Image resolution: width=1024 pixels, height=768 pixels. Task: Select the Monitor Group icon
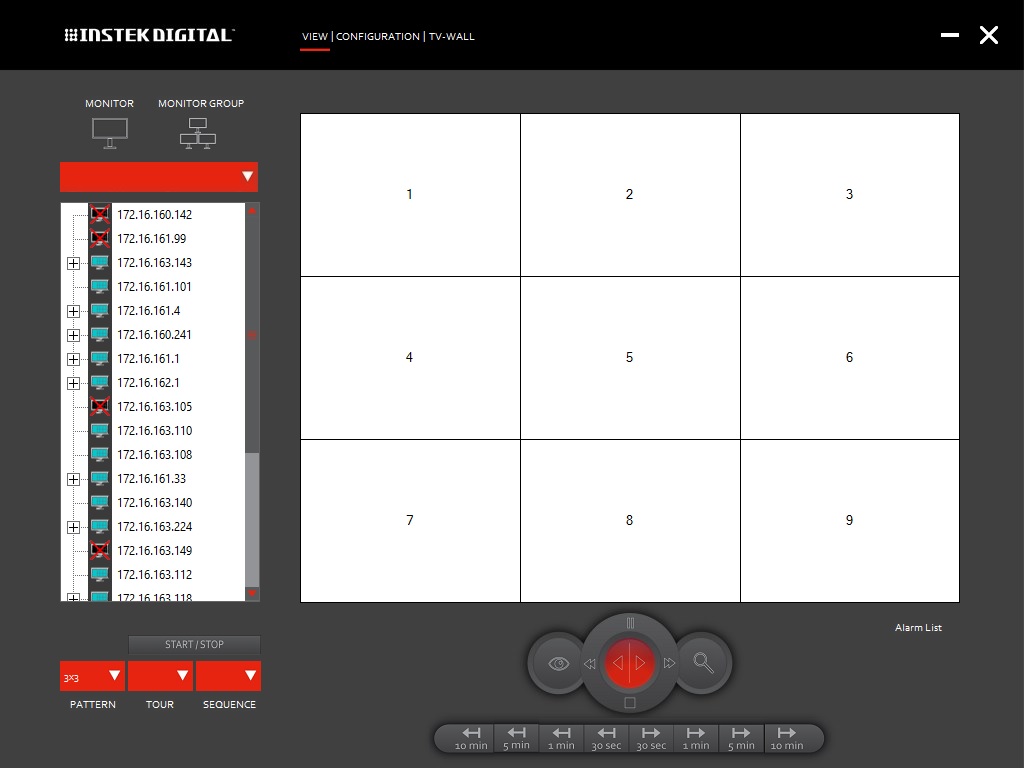tap(198, 133)
